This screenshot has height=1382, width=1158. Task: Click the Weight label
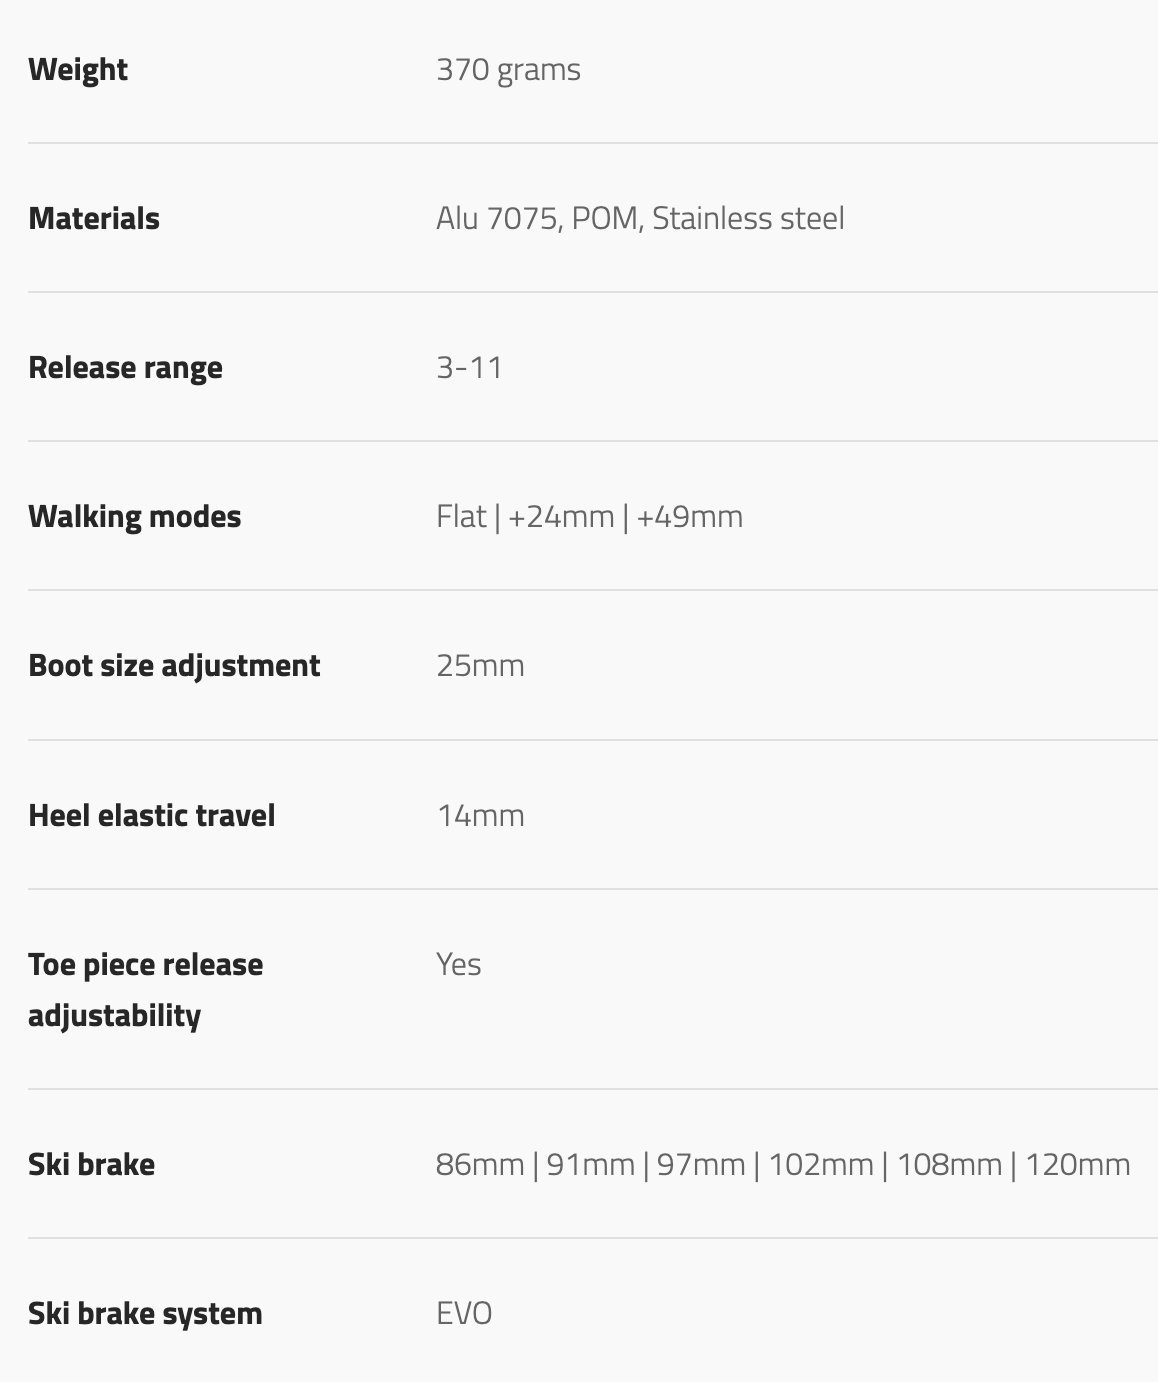pos(78,70)
